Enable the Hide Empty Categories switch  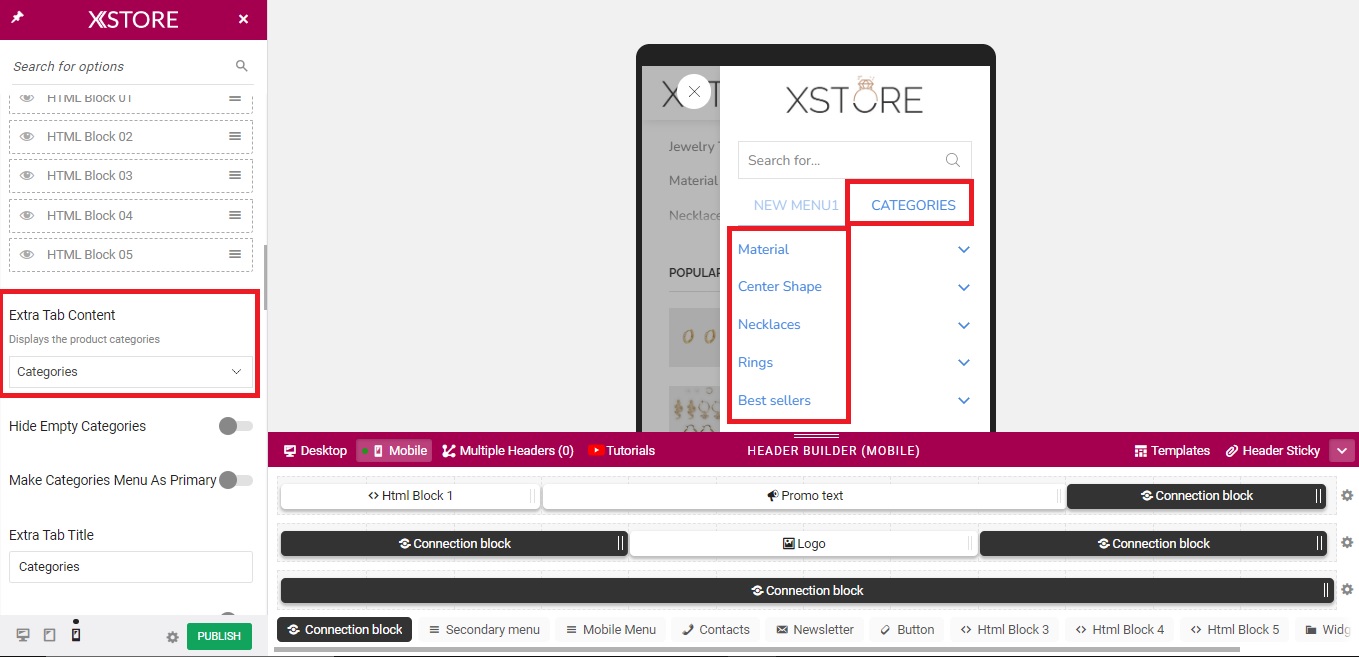[x=236, y=426]
